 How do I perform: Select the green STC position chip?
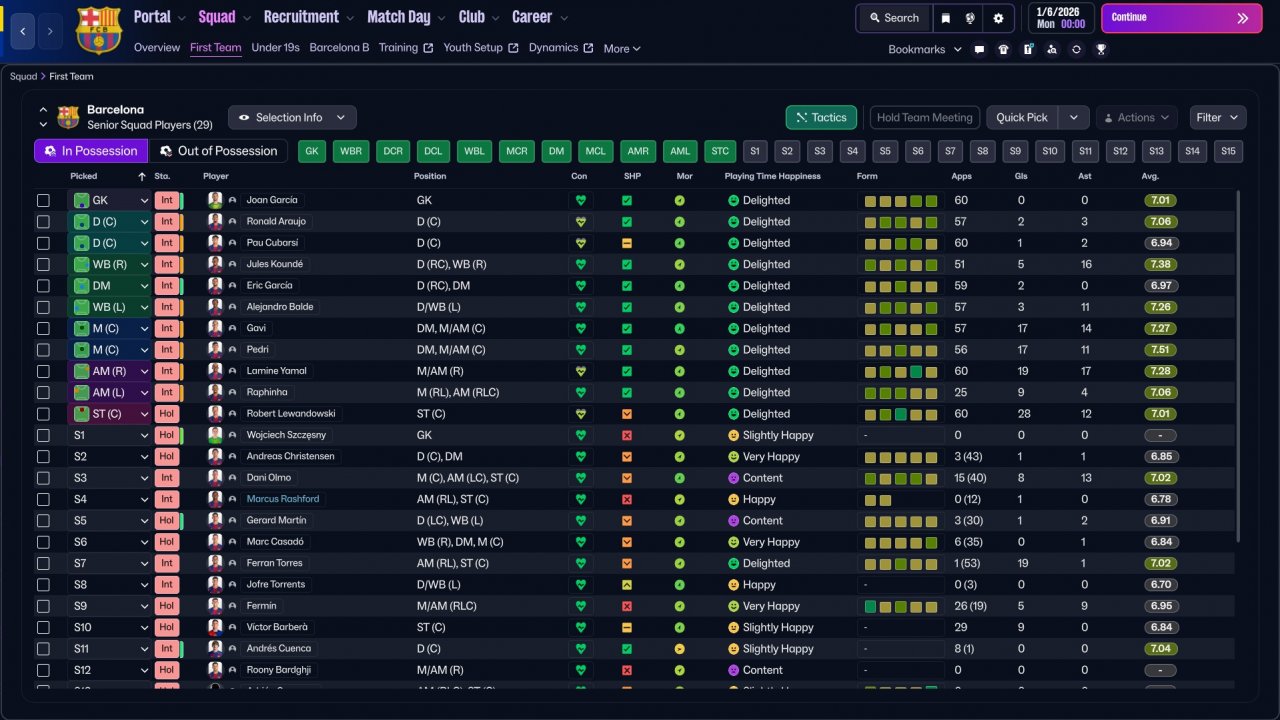click(720, 151)
